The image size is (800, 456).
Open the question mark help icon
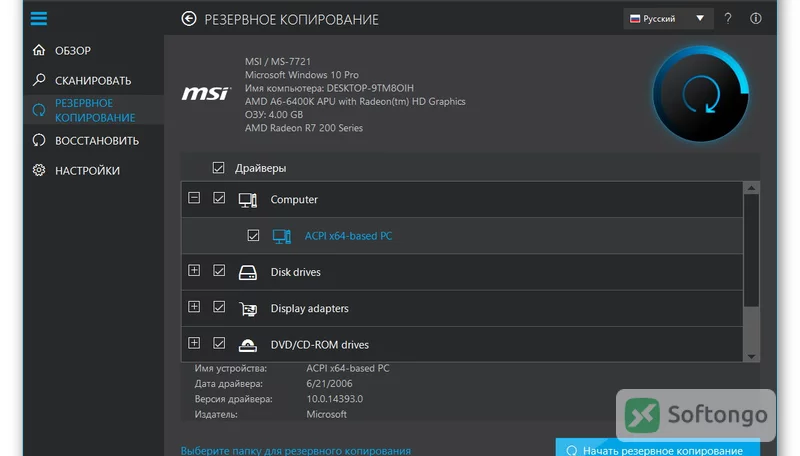click(728, 19)
